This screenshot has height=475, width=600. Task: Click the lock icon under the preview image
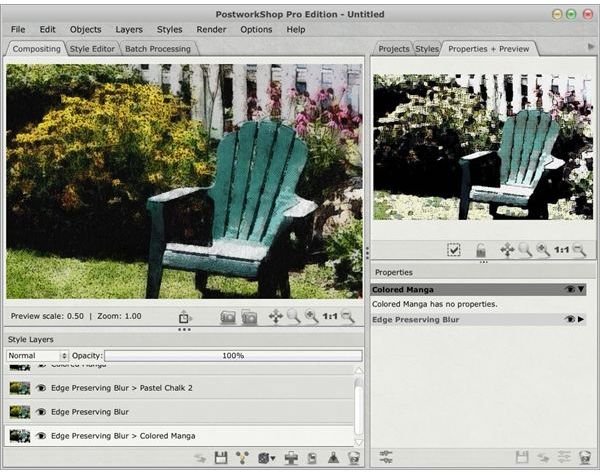tap(481, 250)
